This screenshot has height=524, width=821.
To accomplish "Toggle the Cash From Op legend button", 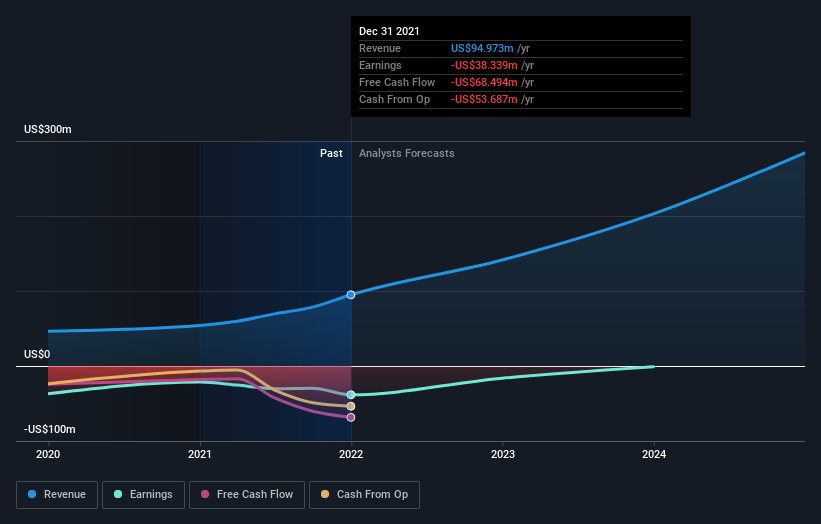I will coord(364,495).
